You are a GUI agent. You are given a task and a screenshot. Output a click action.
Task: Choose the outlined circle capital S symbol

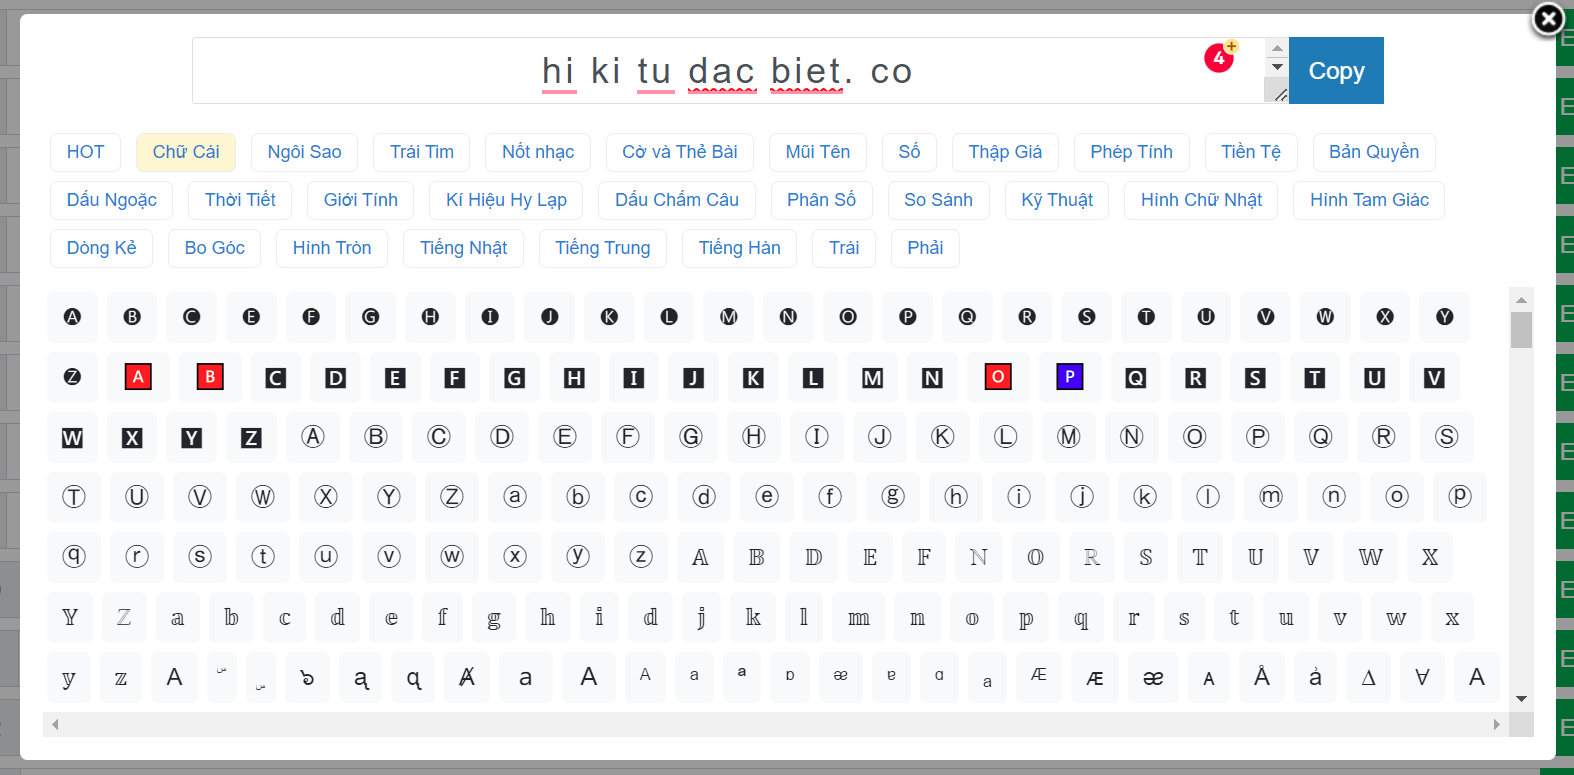[x=1447, y=437]
